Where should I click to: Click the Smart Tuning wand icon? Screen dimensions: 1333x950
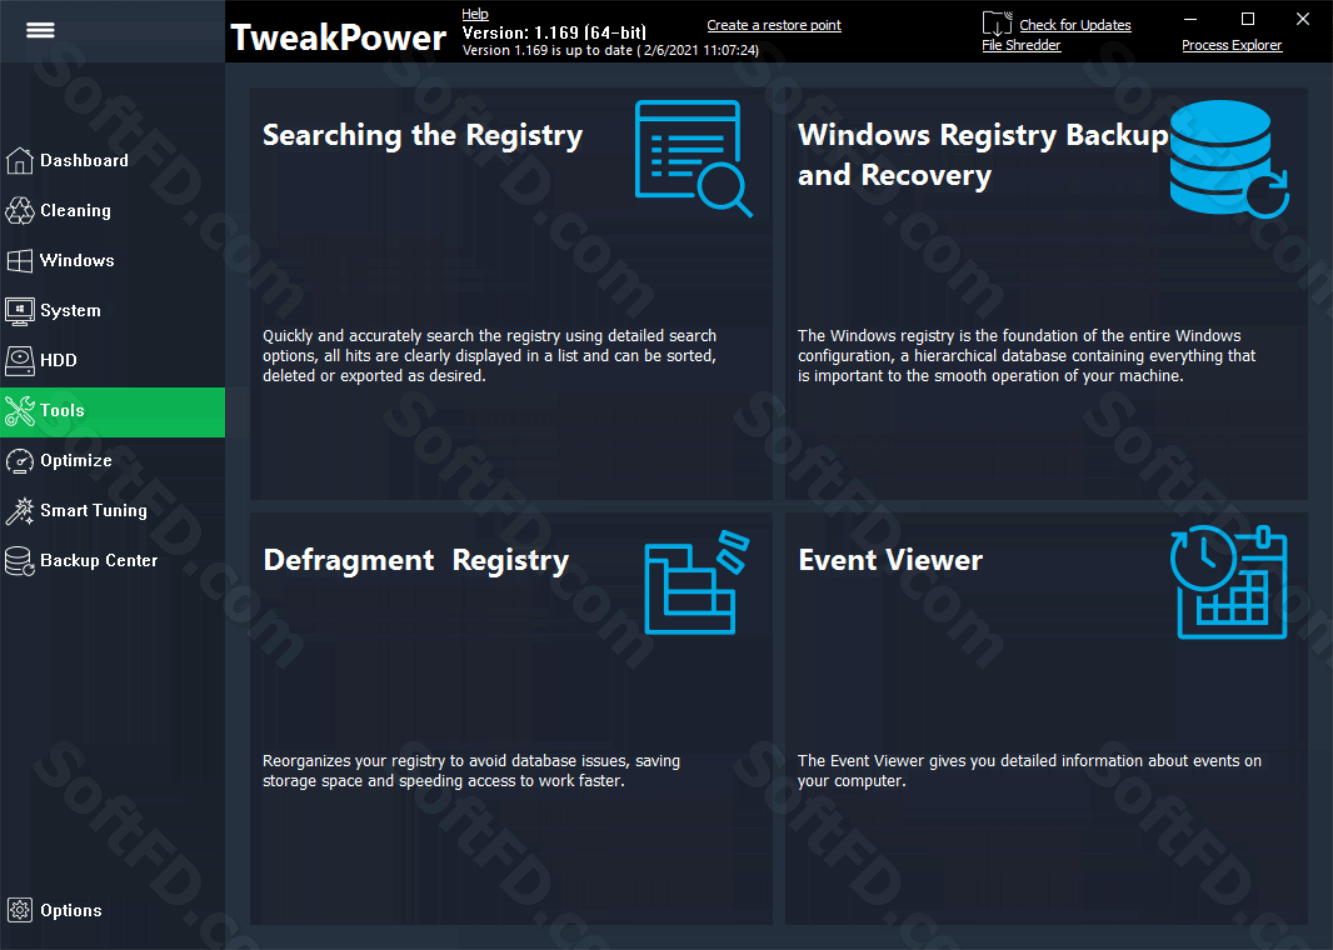point(20,510)
